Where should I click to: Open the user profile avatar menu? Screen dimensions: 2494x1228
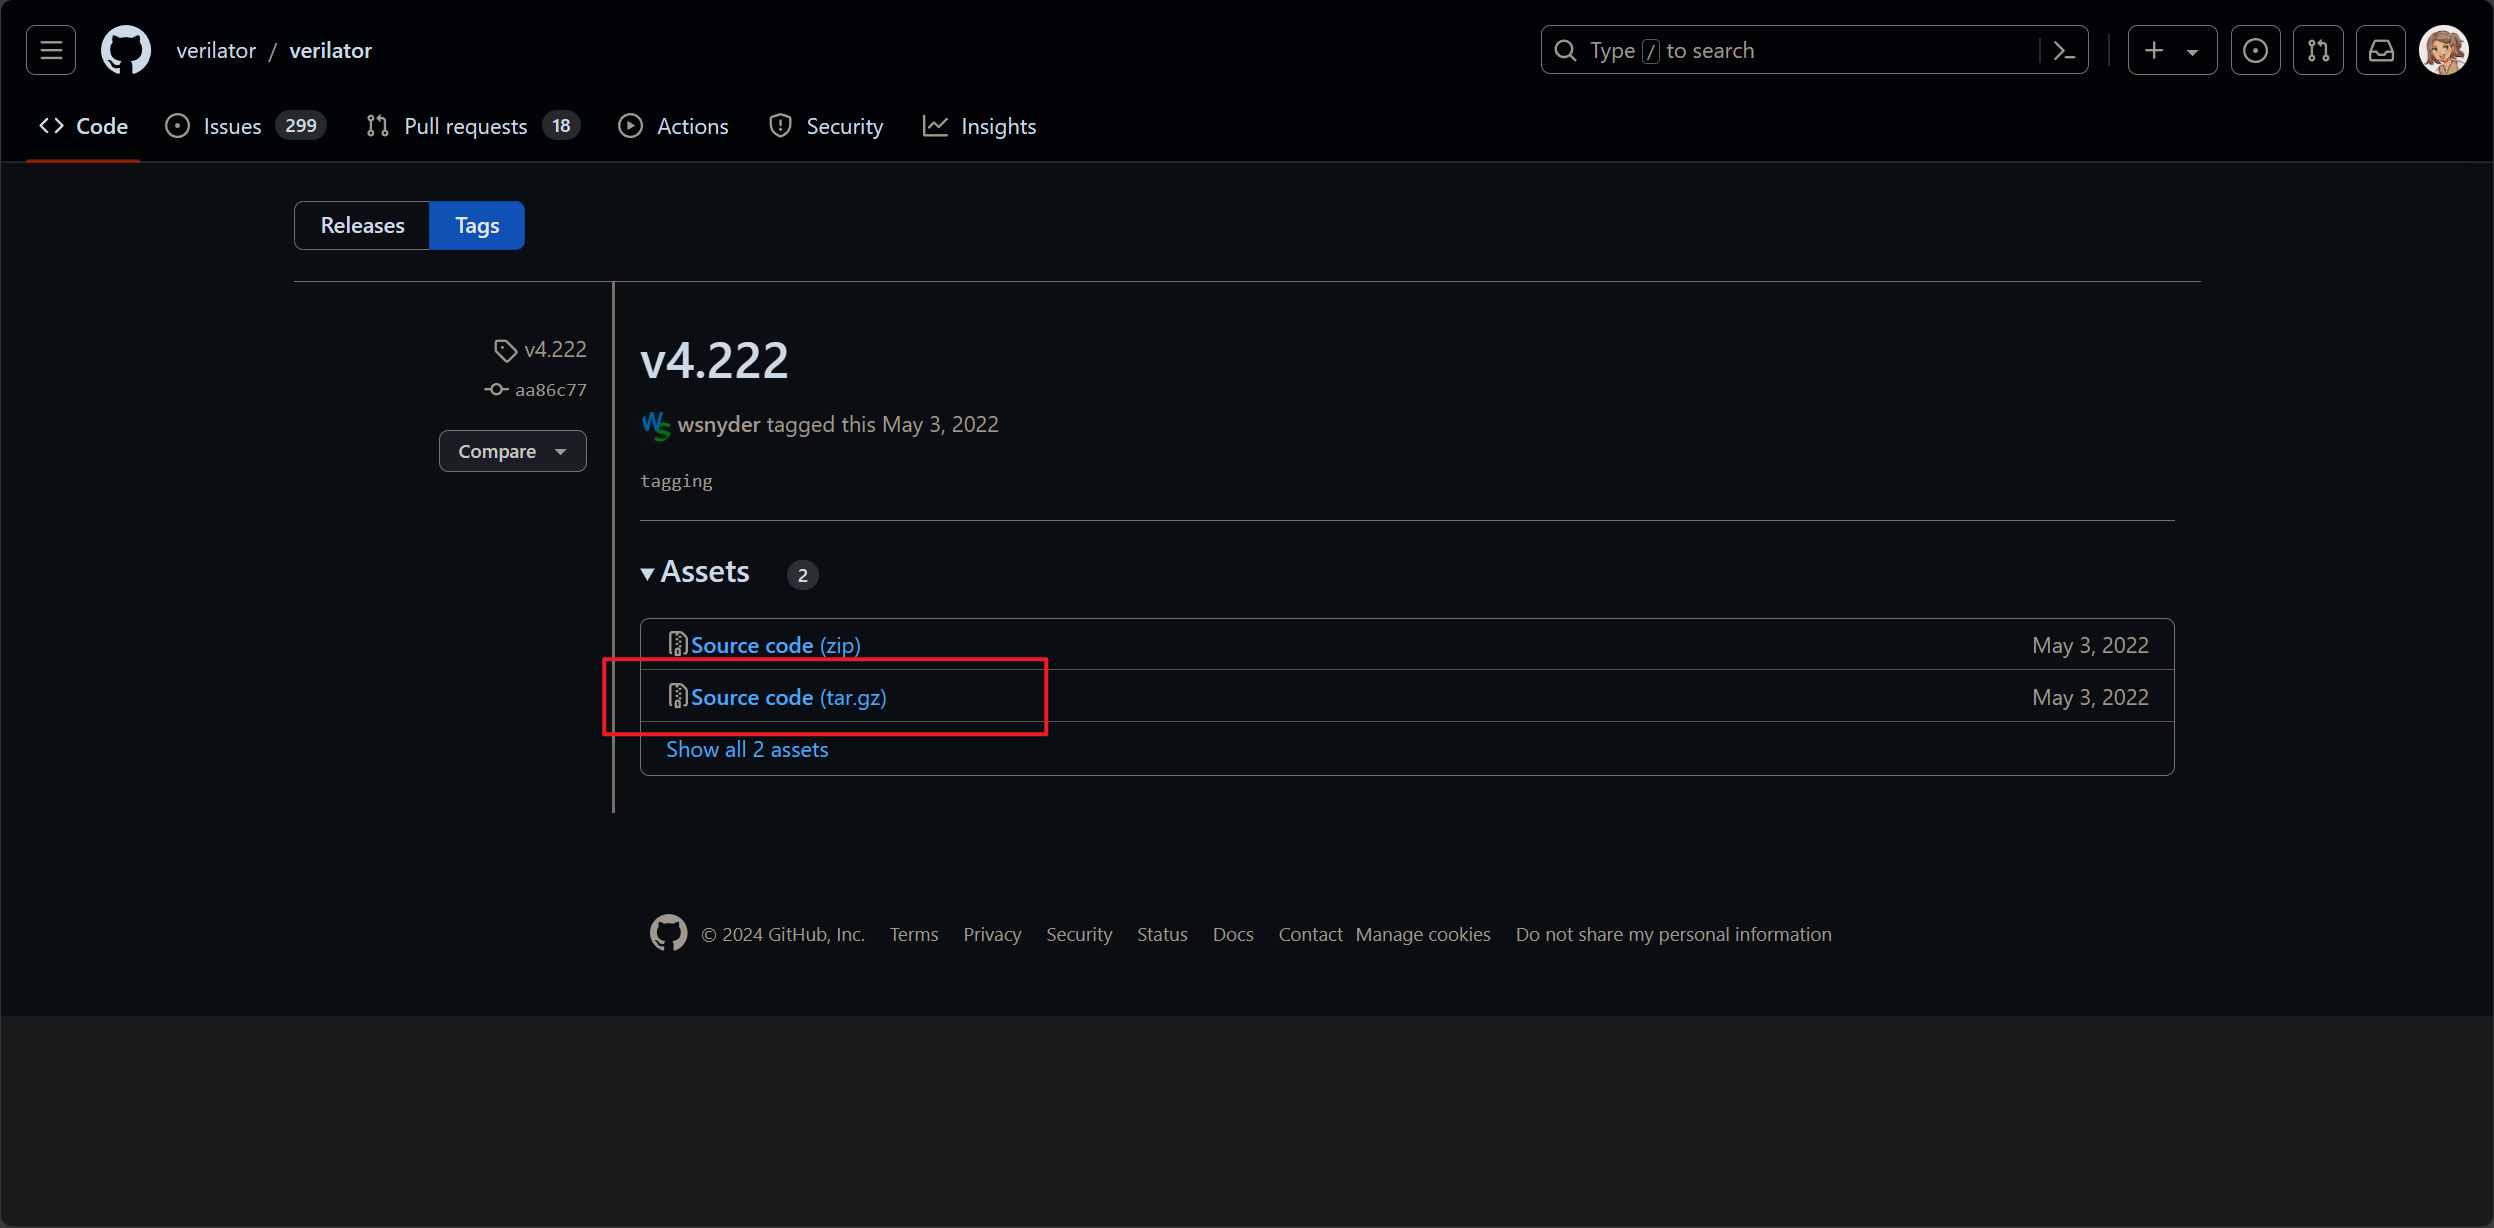click(2444, 50)
